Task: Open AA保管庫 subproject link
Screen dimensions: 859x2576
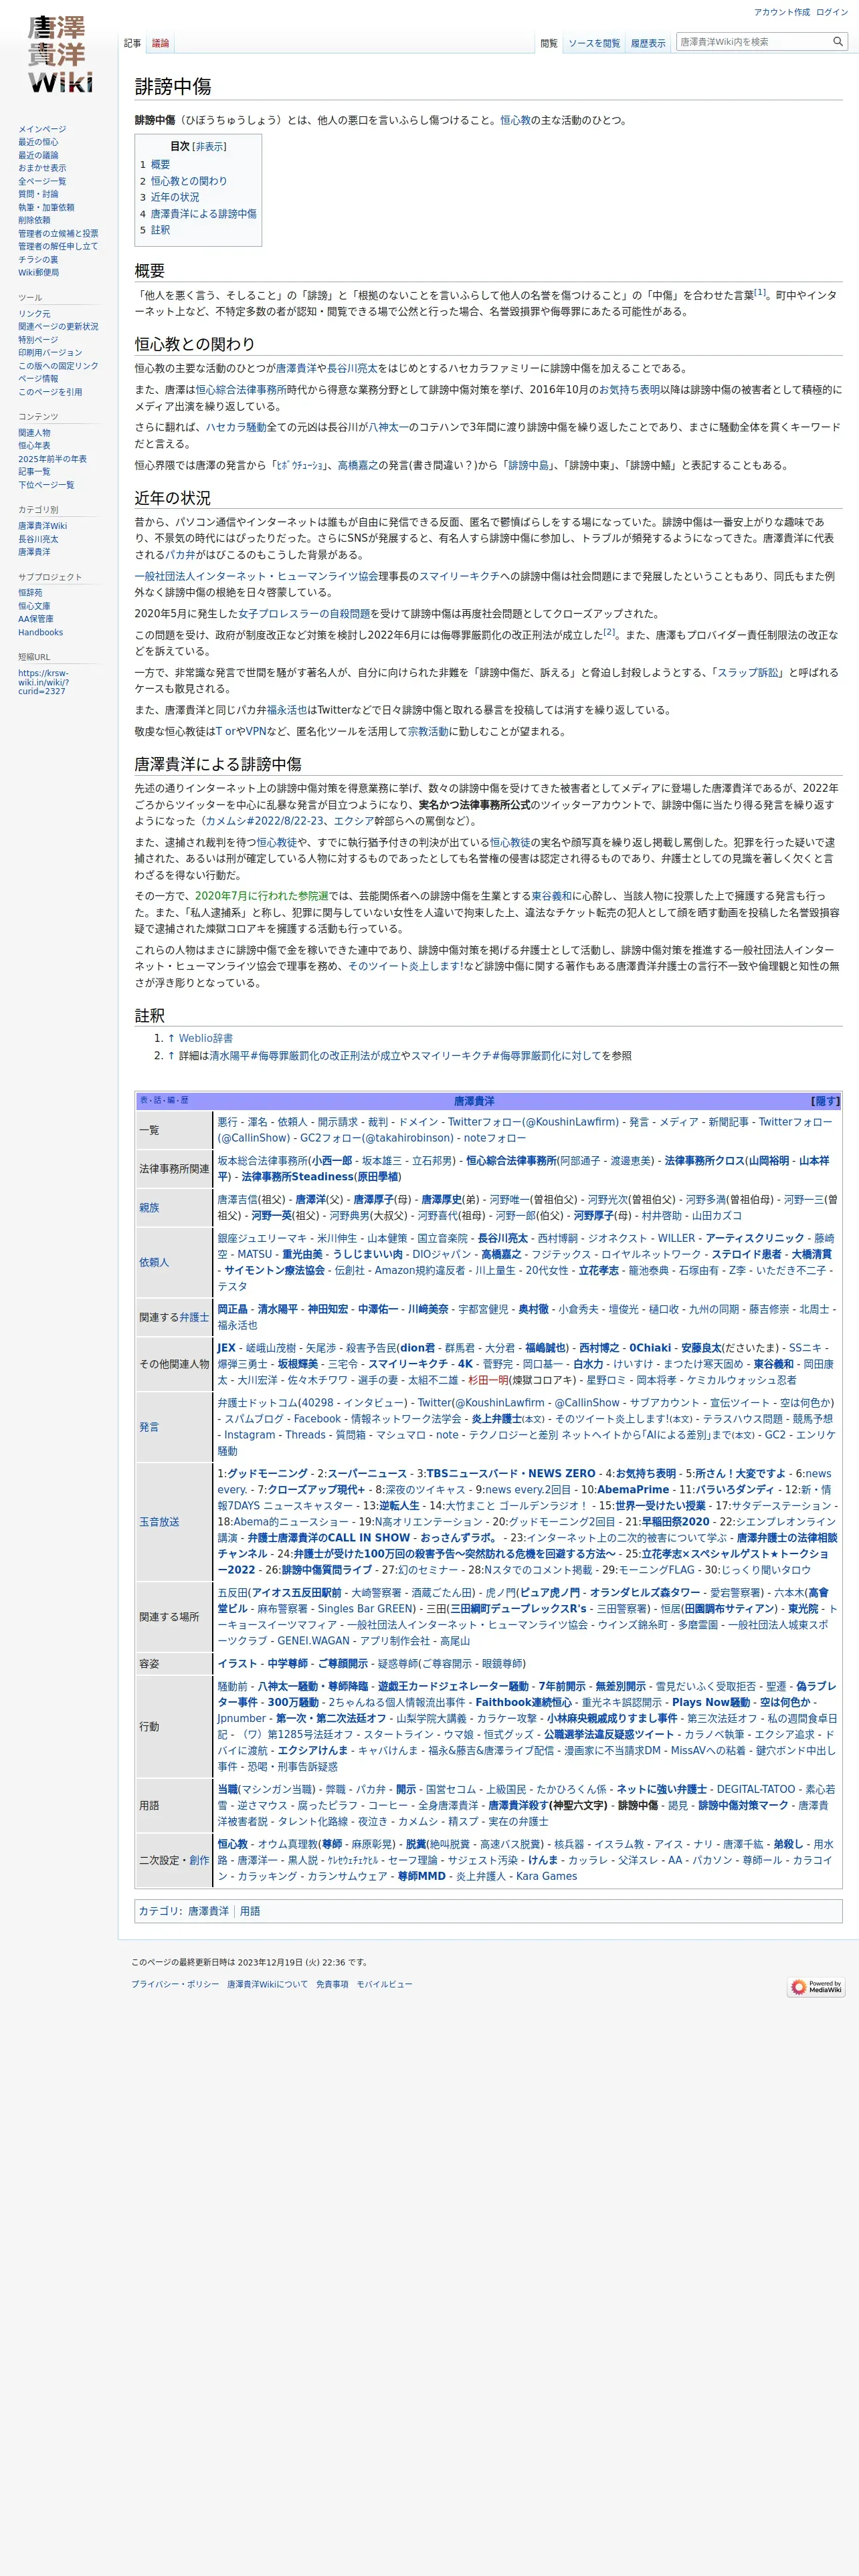Action: tap(36, 619)
